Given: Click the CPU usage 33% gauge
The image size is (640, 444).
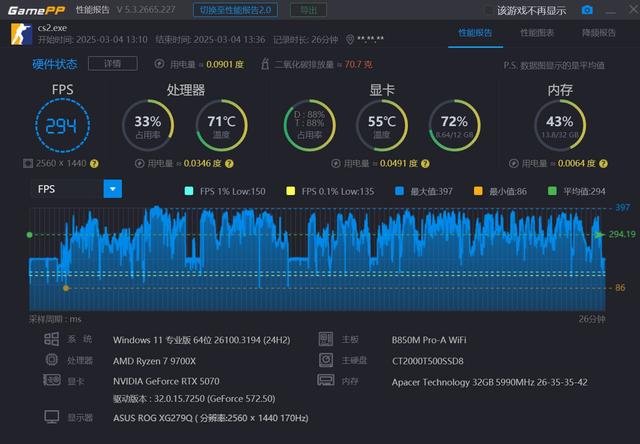Looking at the screenshot, I should [x=148, y=125].
